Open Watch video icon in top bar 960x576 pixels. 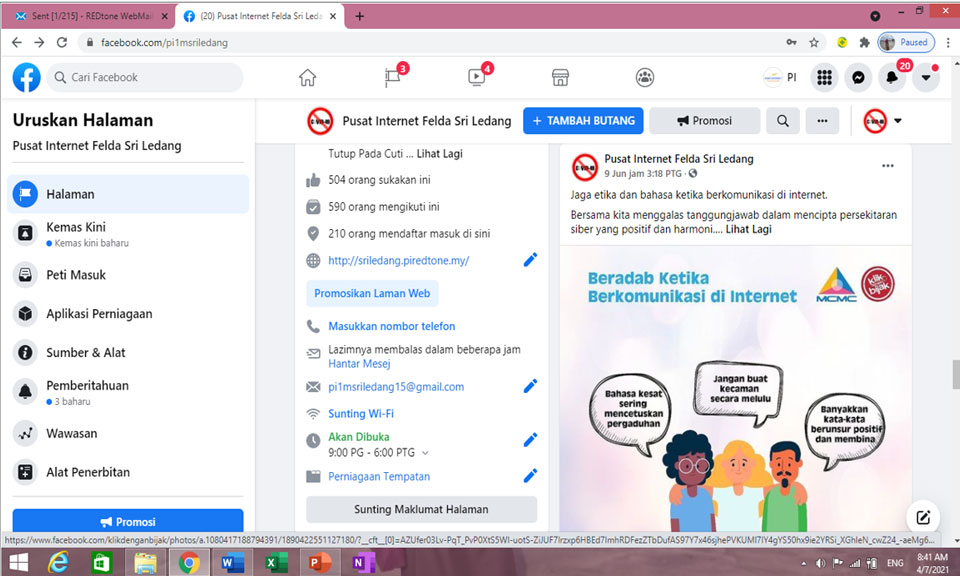476,78
